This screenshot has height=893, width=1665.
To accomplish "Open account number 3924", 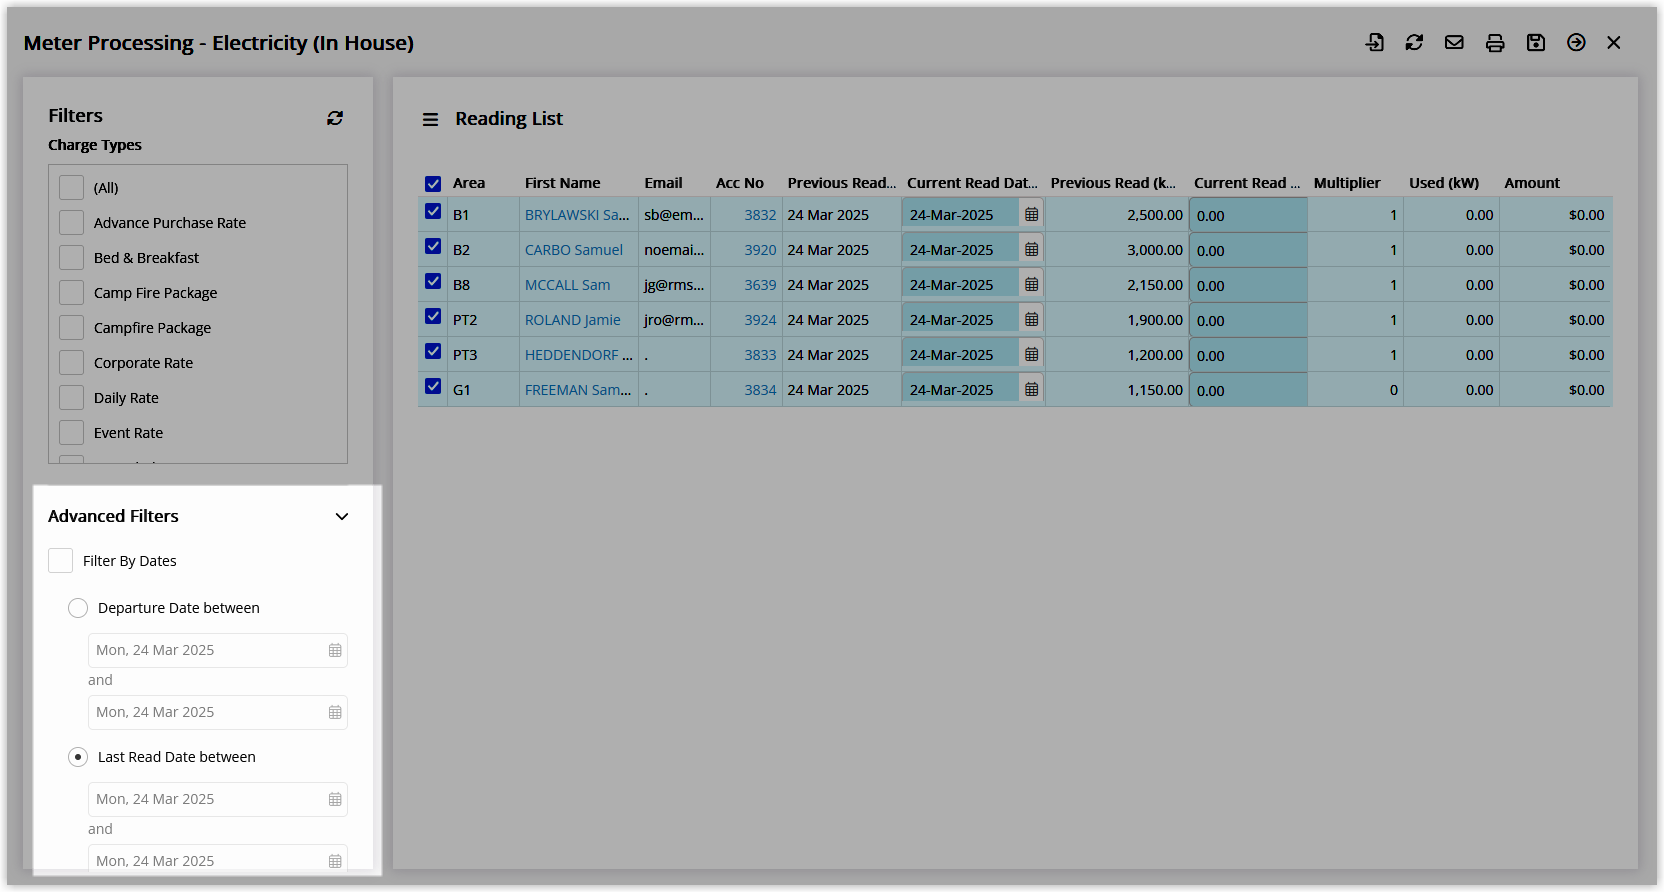I will click(760, 320).
